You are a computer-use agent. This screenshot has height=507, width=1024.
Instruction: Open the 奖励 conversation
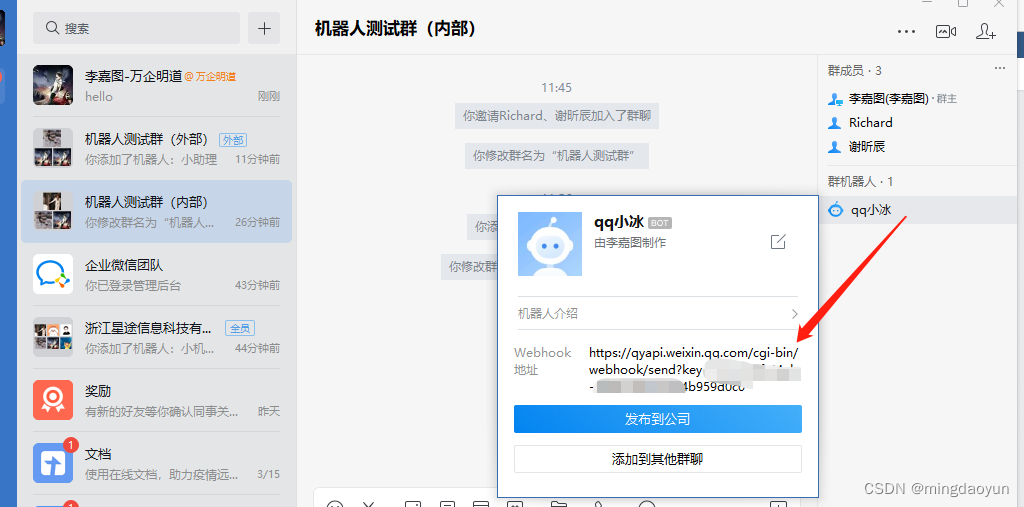[157, 401]
